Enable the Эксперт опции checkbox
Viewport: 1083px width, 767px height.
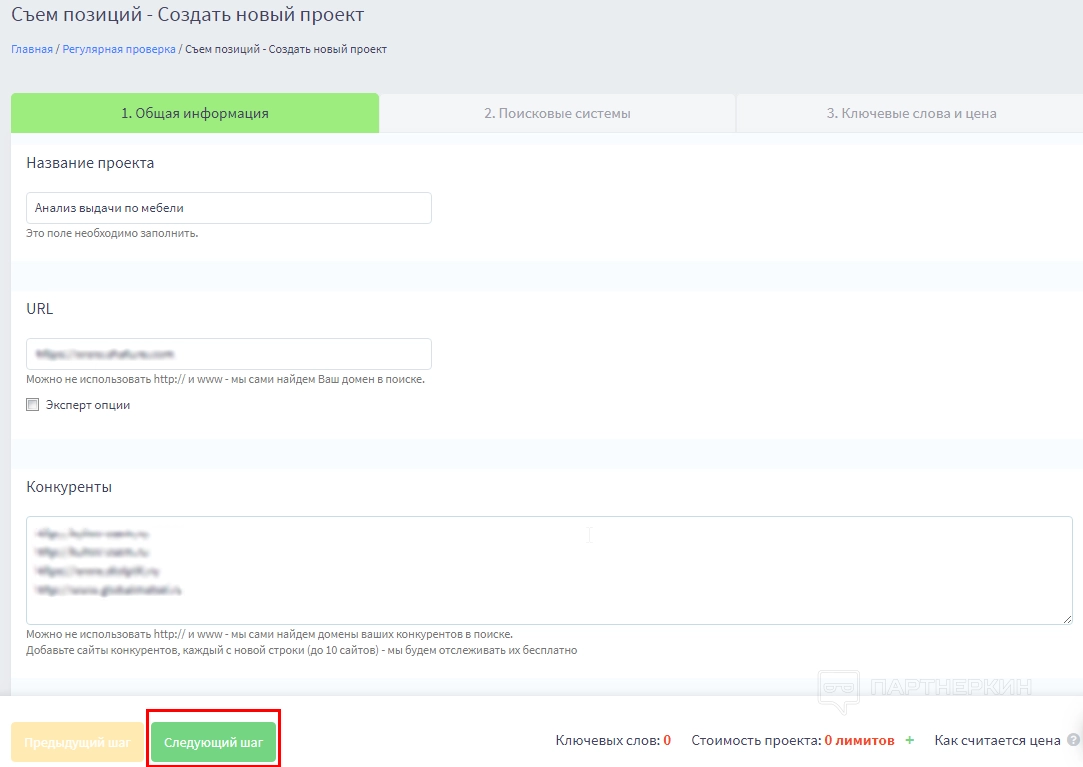pyautogui.click(x=32, y=404)
